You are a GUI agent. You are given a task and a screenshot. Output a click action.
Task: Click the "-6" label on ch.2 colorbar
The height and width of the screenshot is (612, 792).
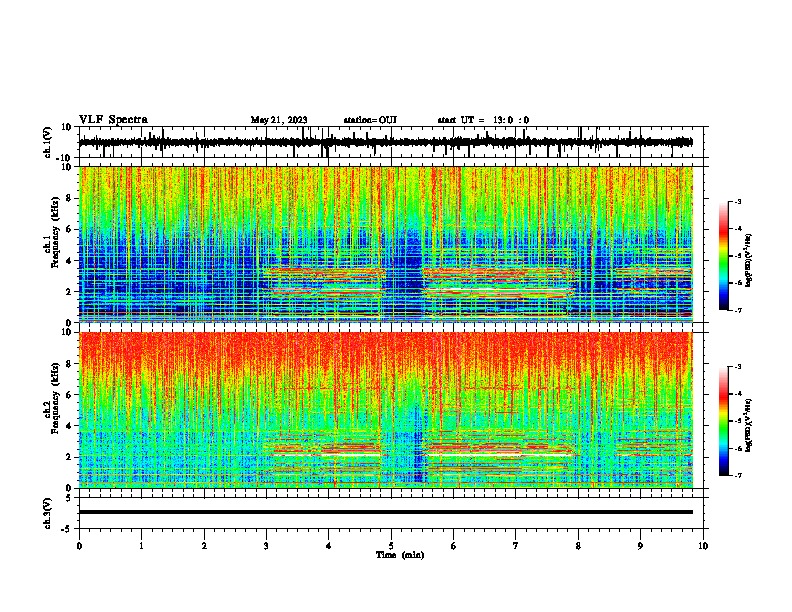tap(738, 448)
